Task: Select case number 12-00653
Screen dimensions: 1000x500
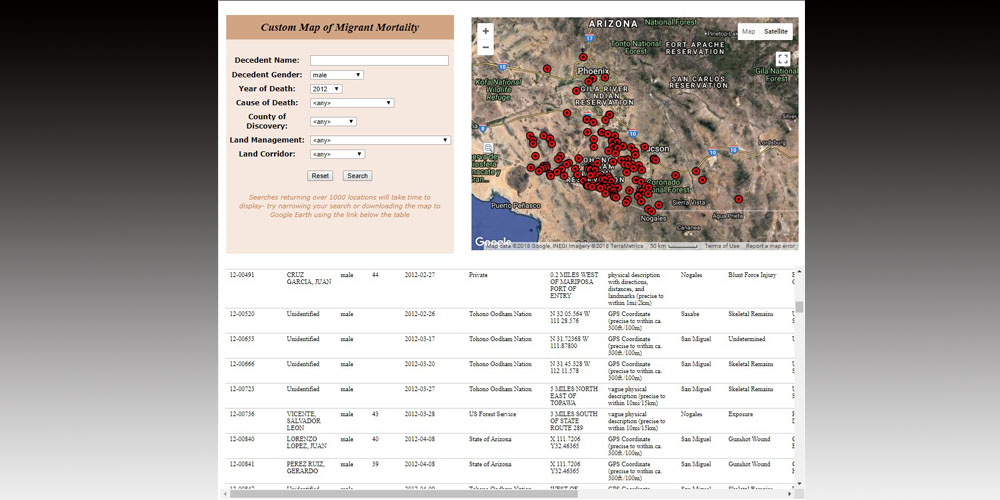Action: pos(242,339)
